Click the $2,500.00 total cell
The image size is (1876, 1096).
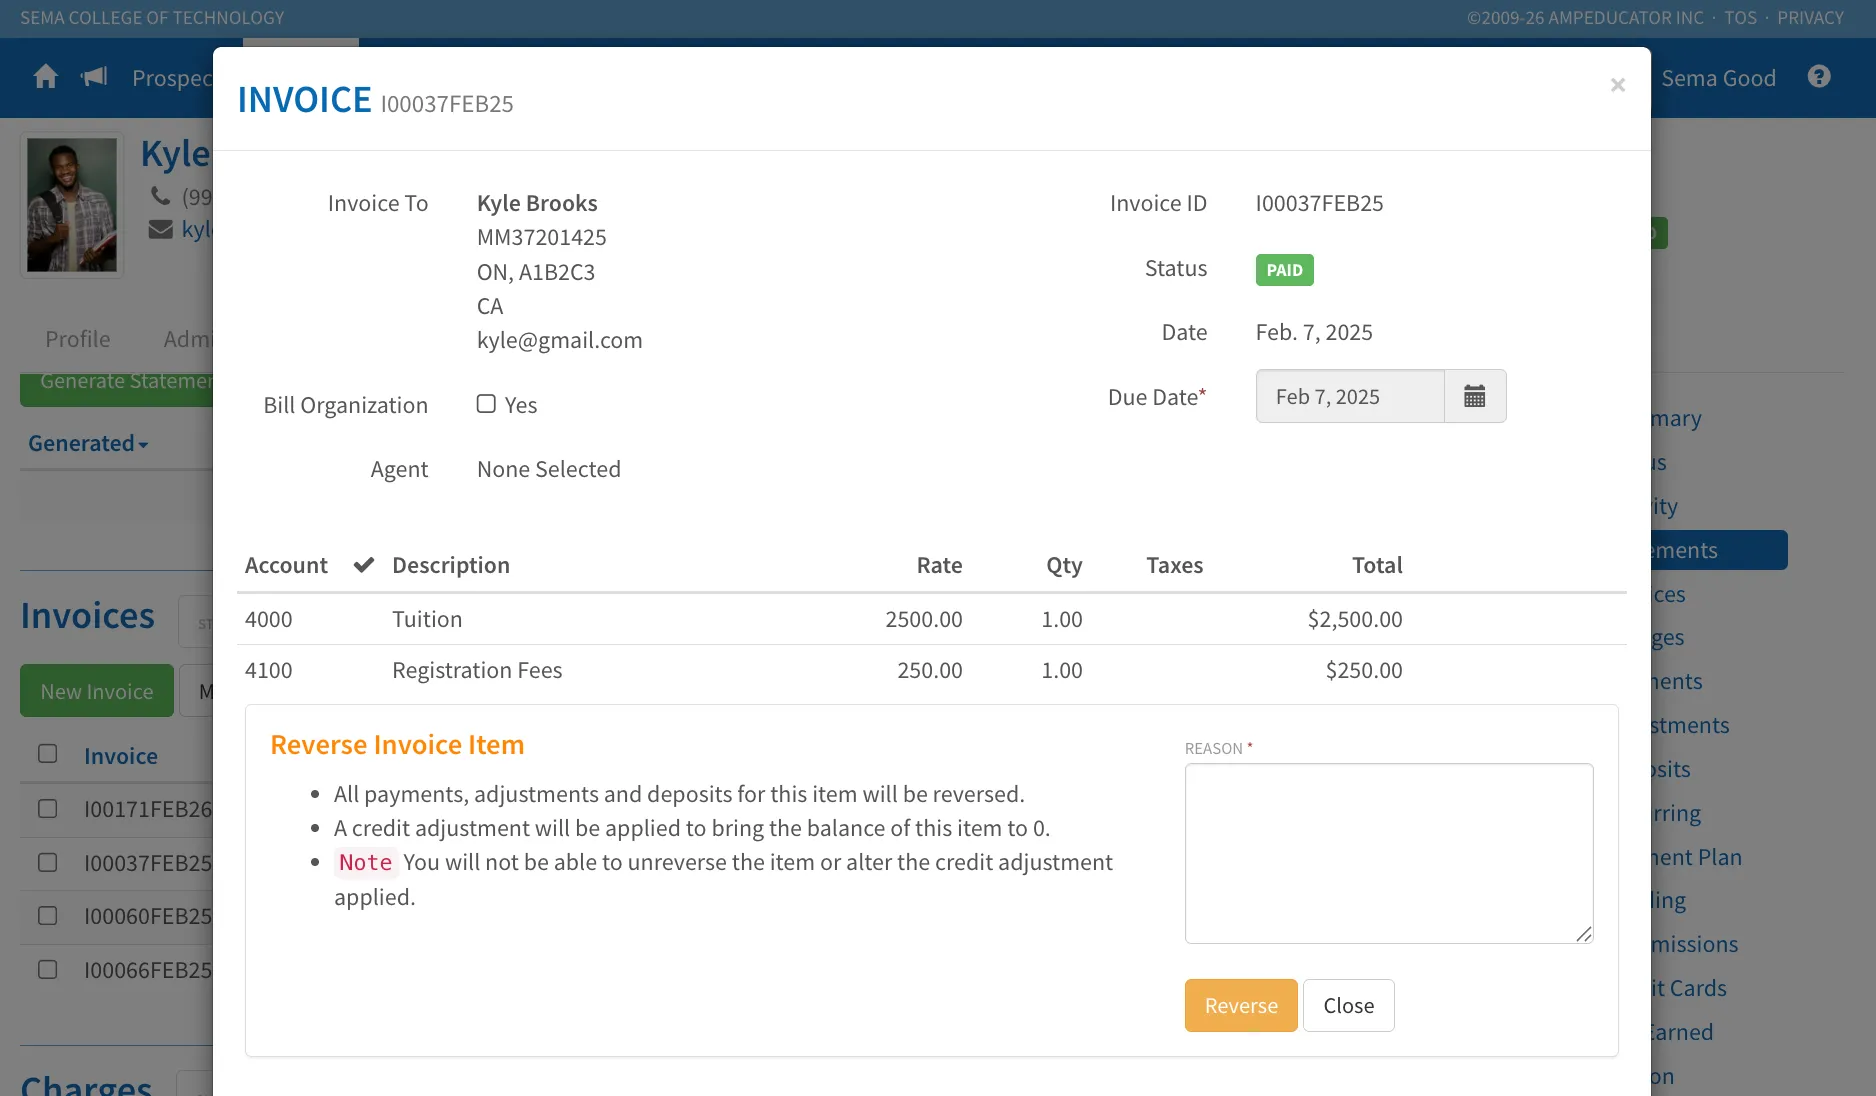pyautogui.click(x=1355, y=619)
